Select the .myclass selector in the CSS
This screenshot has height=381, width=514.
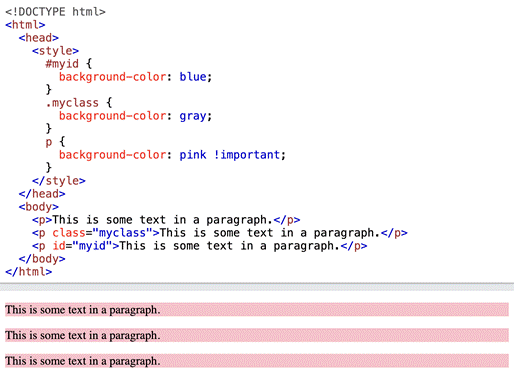(72, 103)
